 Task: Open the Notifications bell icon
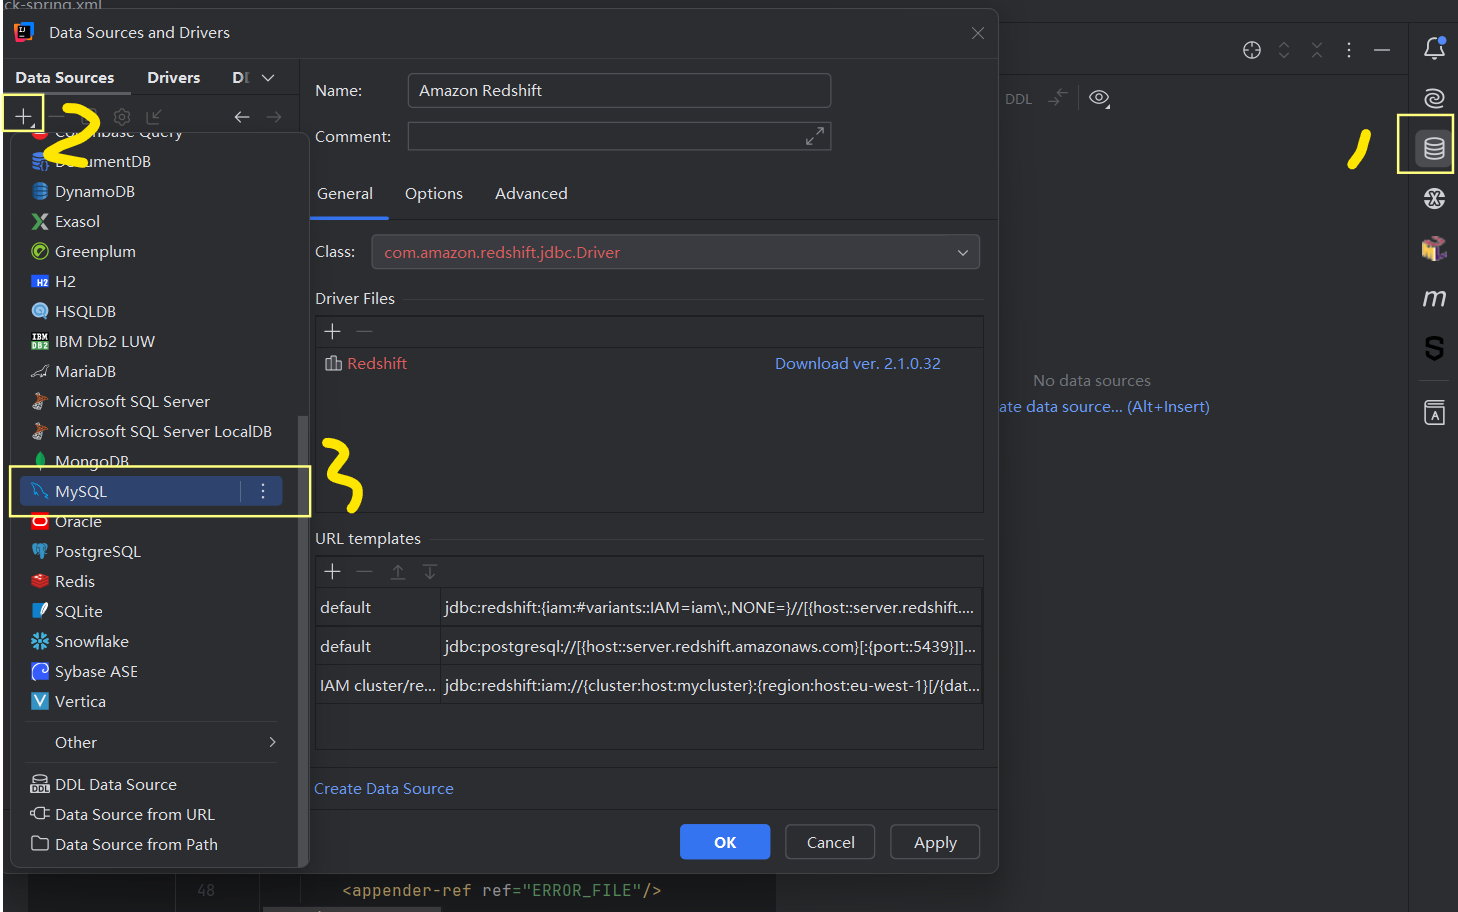point(1434,48)
